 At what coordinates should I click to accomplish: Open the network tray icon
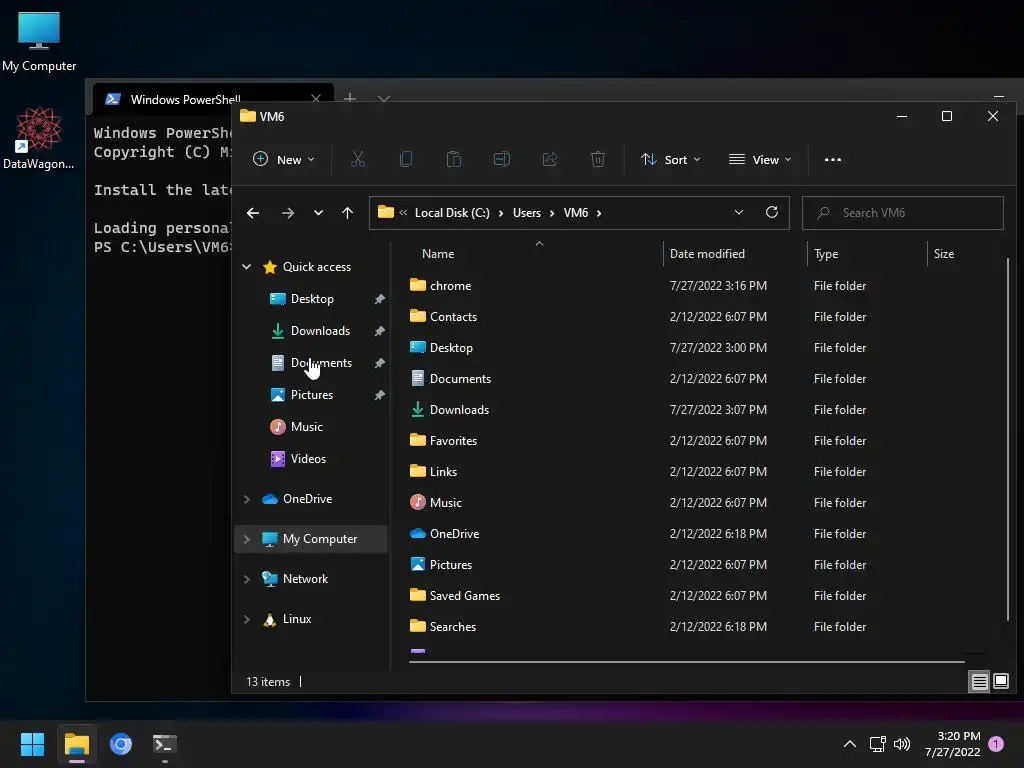point(877,744)
